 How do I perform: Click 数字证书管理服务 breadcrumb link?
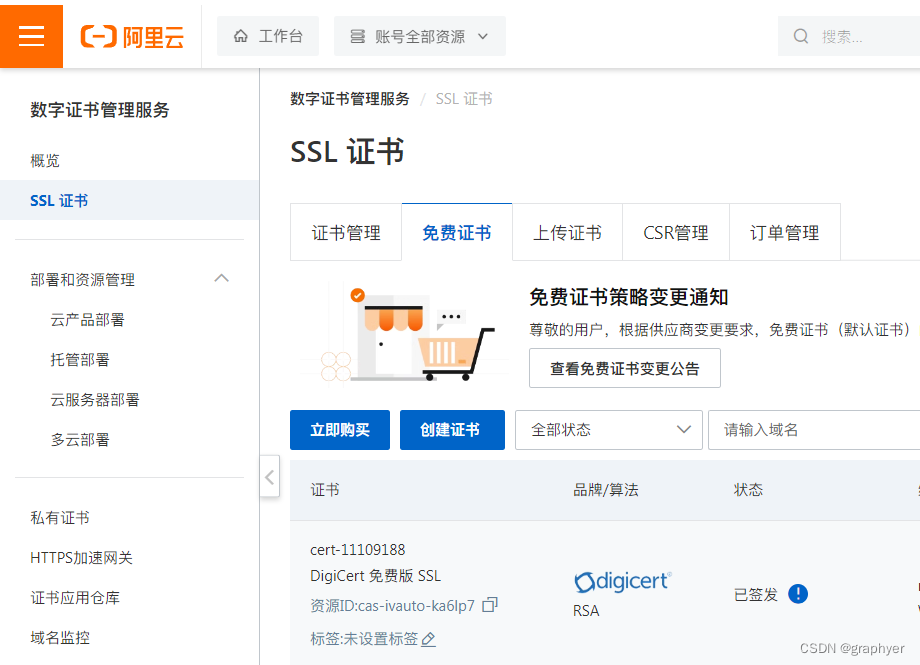(x=350, y=99)
